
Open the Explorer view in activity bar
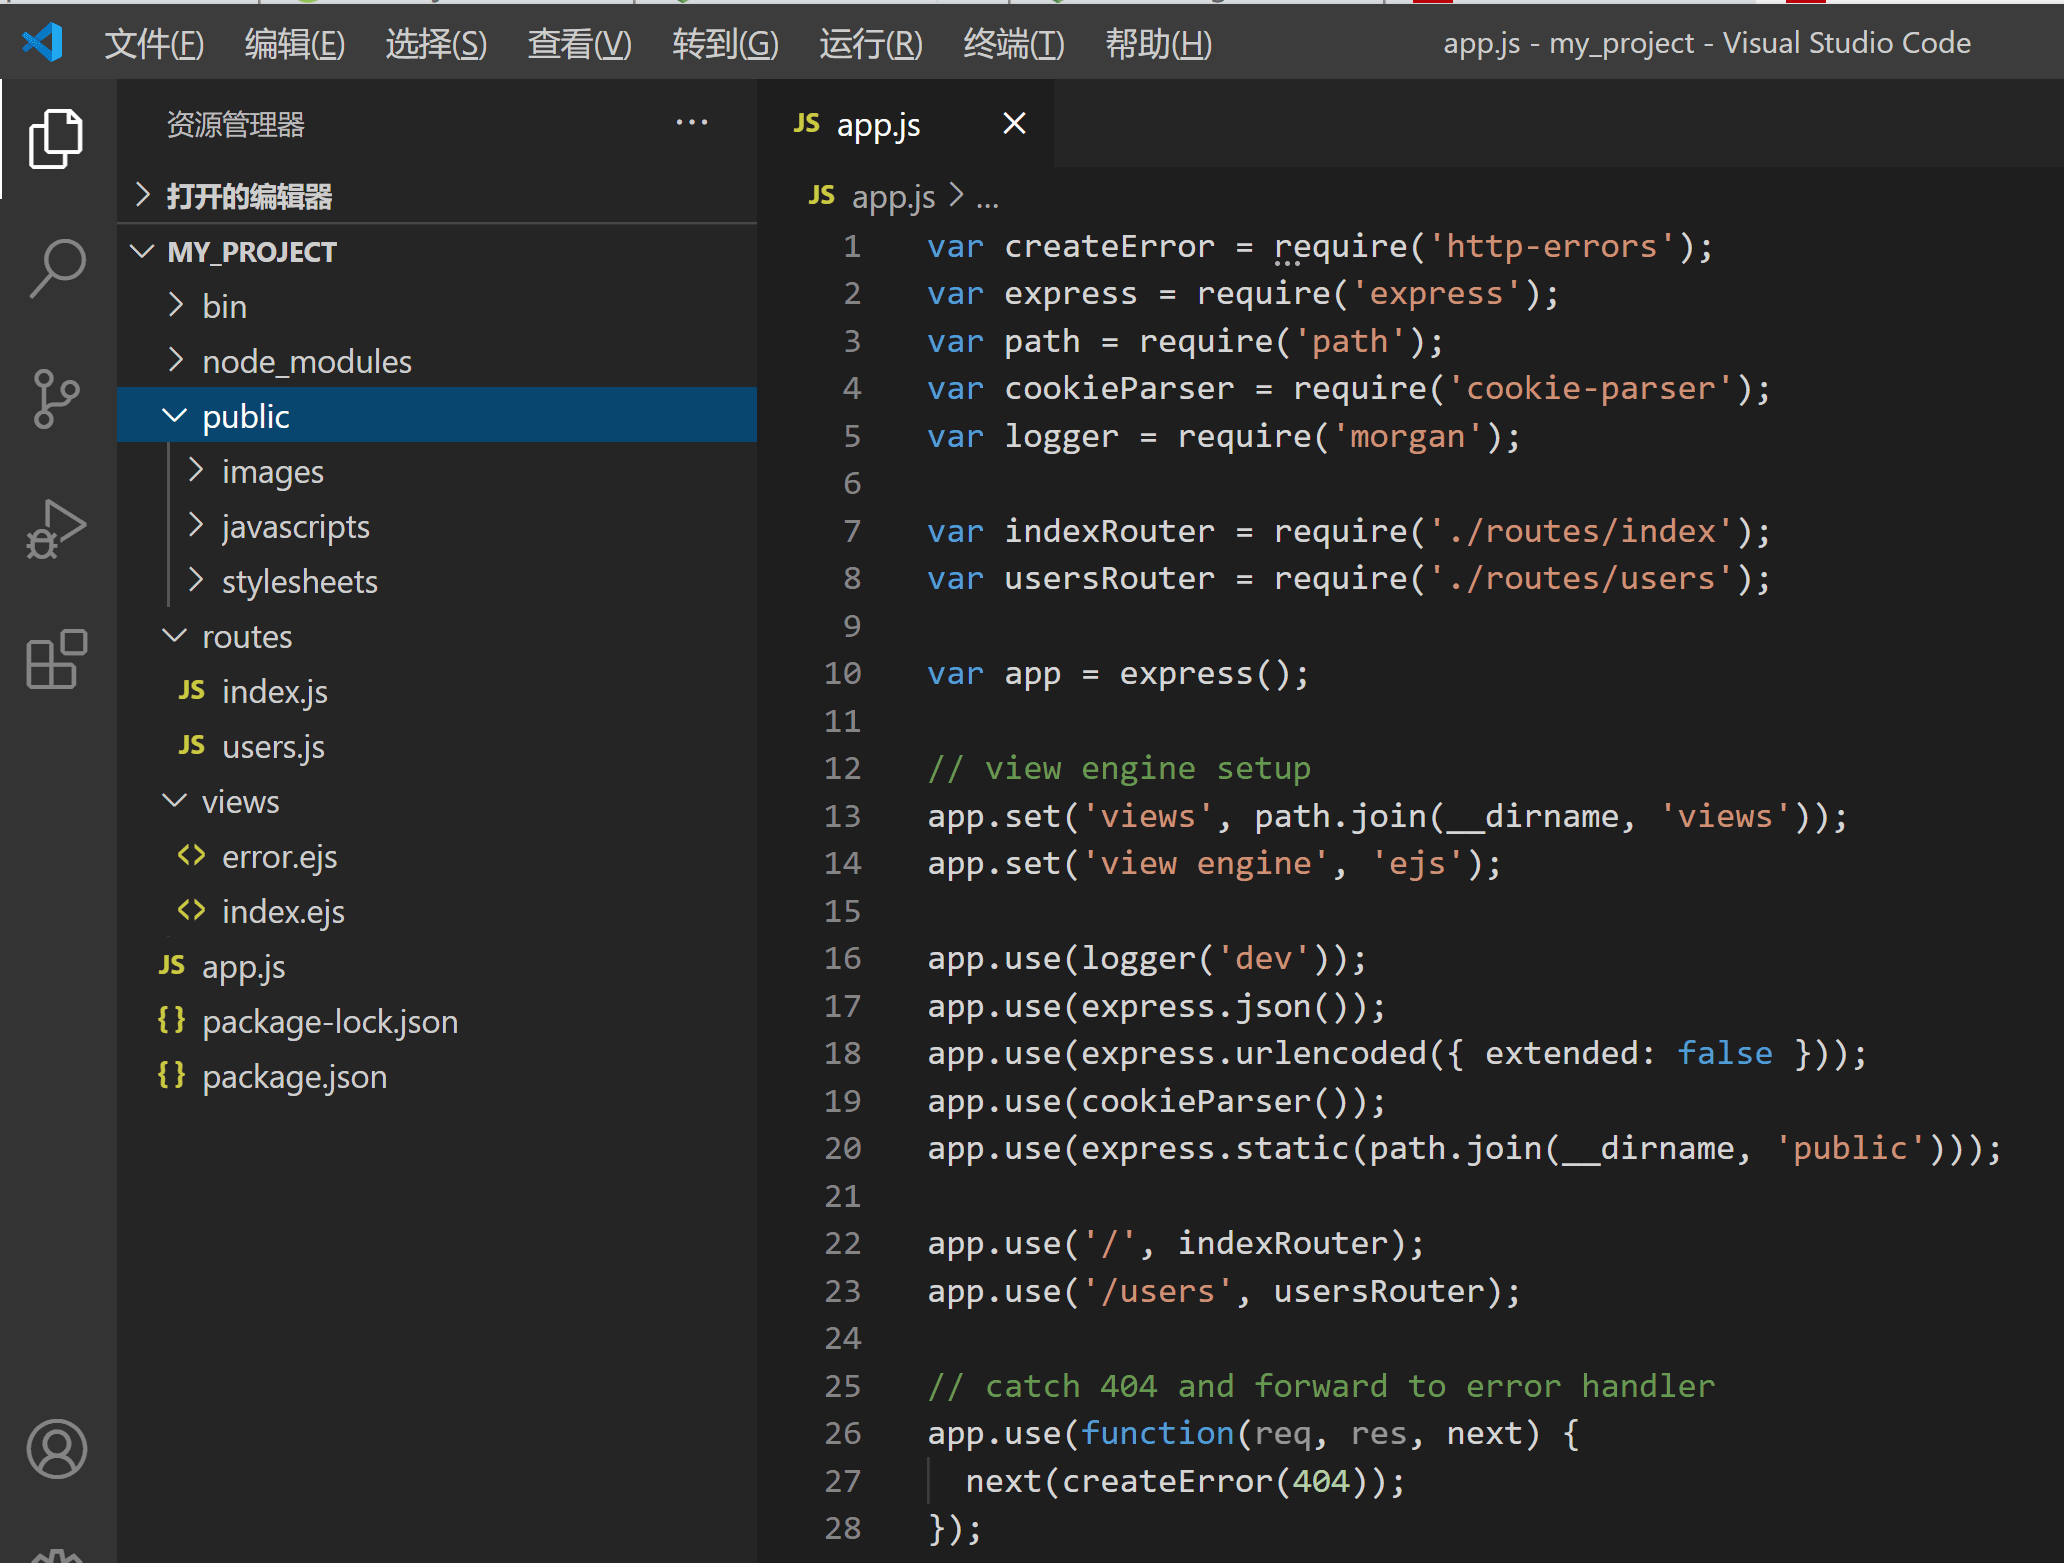point(56,139)
